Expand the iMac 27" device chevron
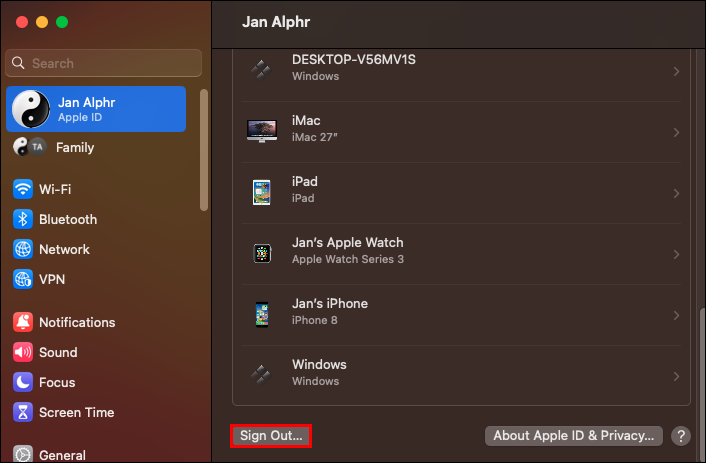Image resolution: width=706 pixels, height=463 pixels. [676, 132]
